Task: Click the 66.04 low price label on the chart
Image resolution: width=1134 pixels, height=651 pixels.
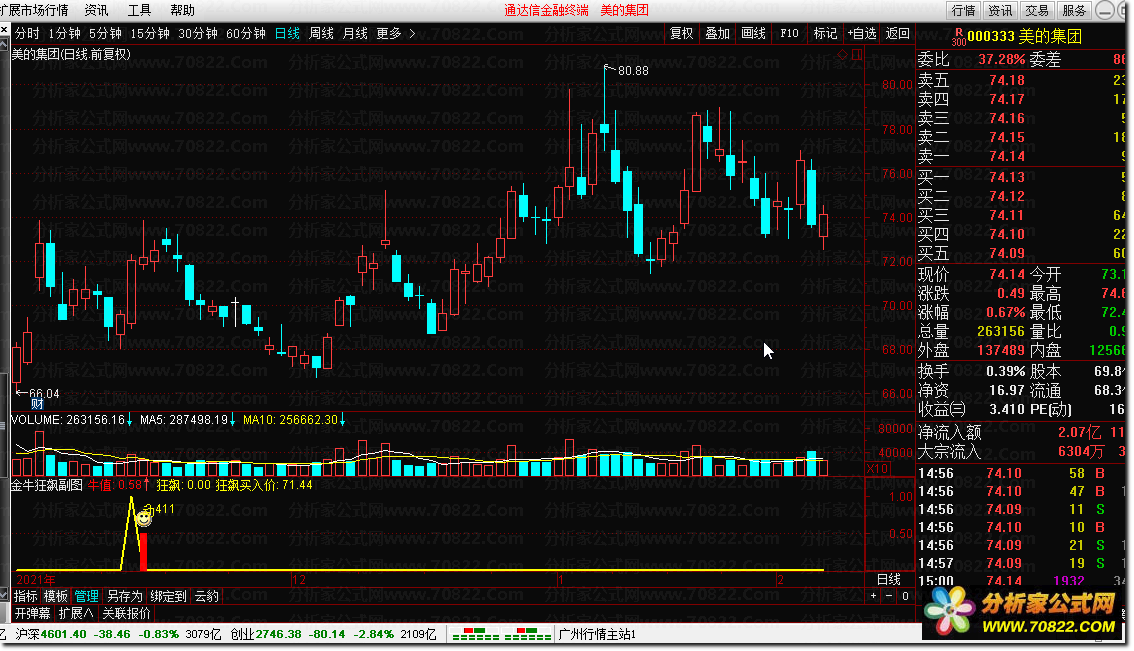Action: (x=43, y=393)
